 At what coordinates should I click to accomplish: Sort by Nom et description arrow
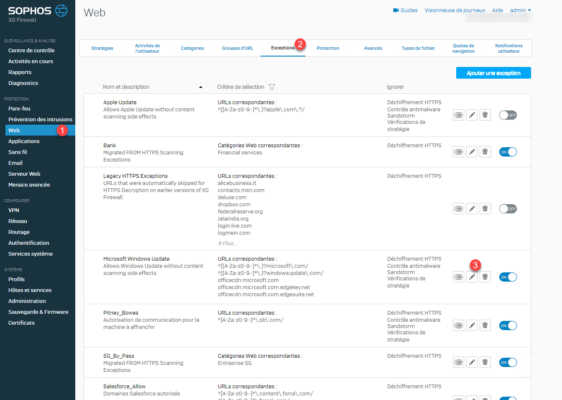coord(201,87)
